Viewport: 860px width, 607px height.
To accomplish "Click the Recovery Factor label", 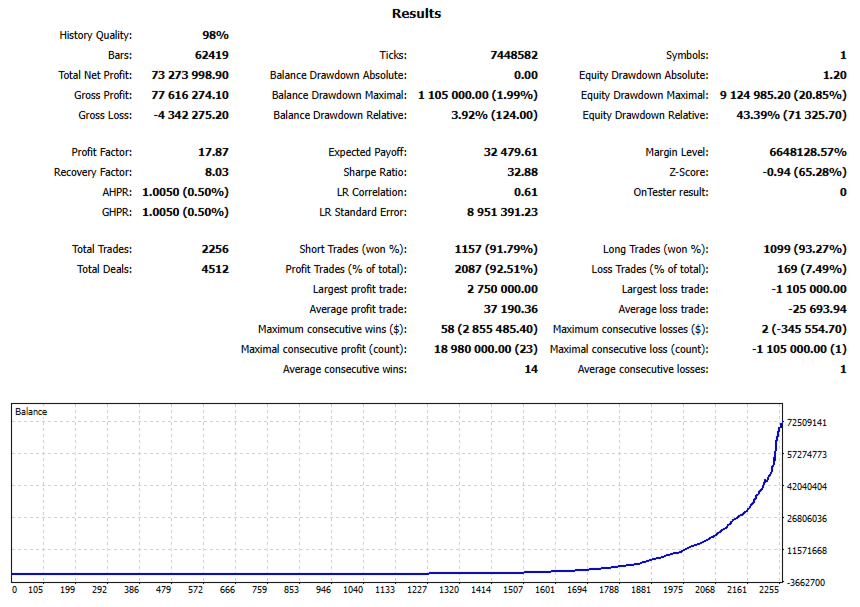I will 93,172.
